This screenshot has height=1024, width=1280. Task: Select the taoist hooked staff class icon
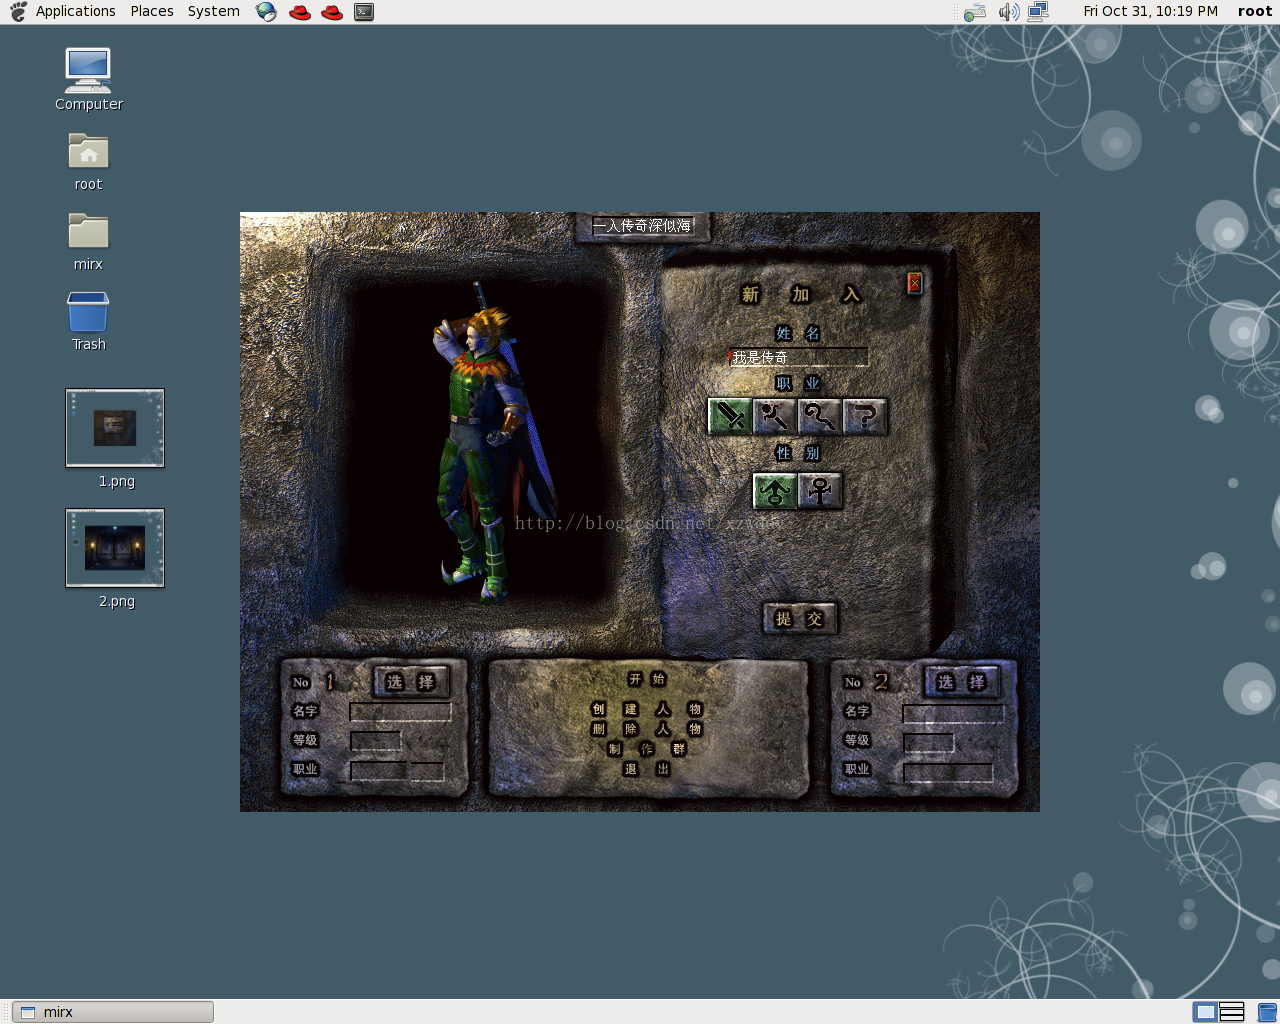click(x=820, y=415)
